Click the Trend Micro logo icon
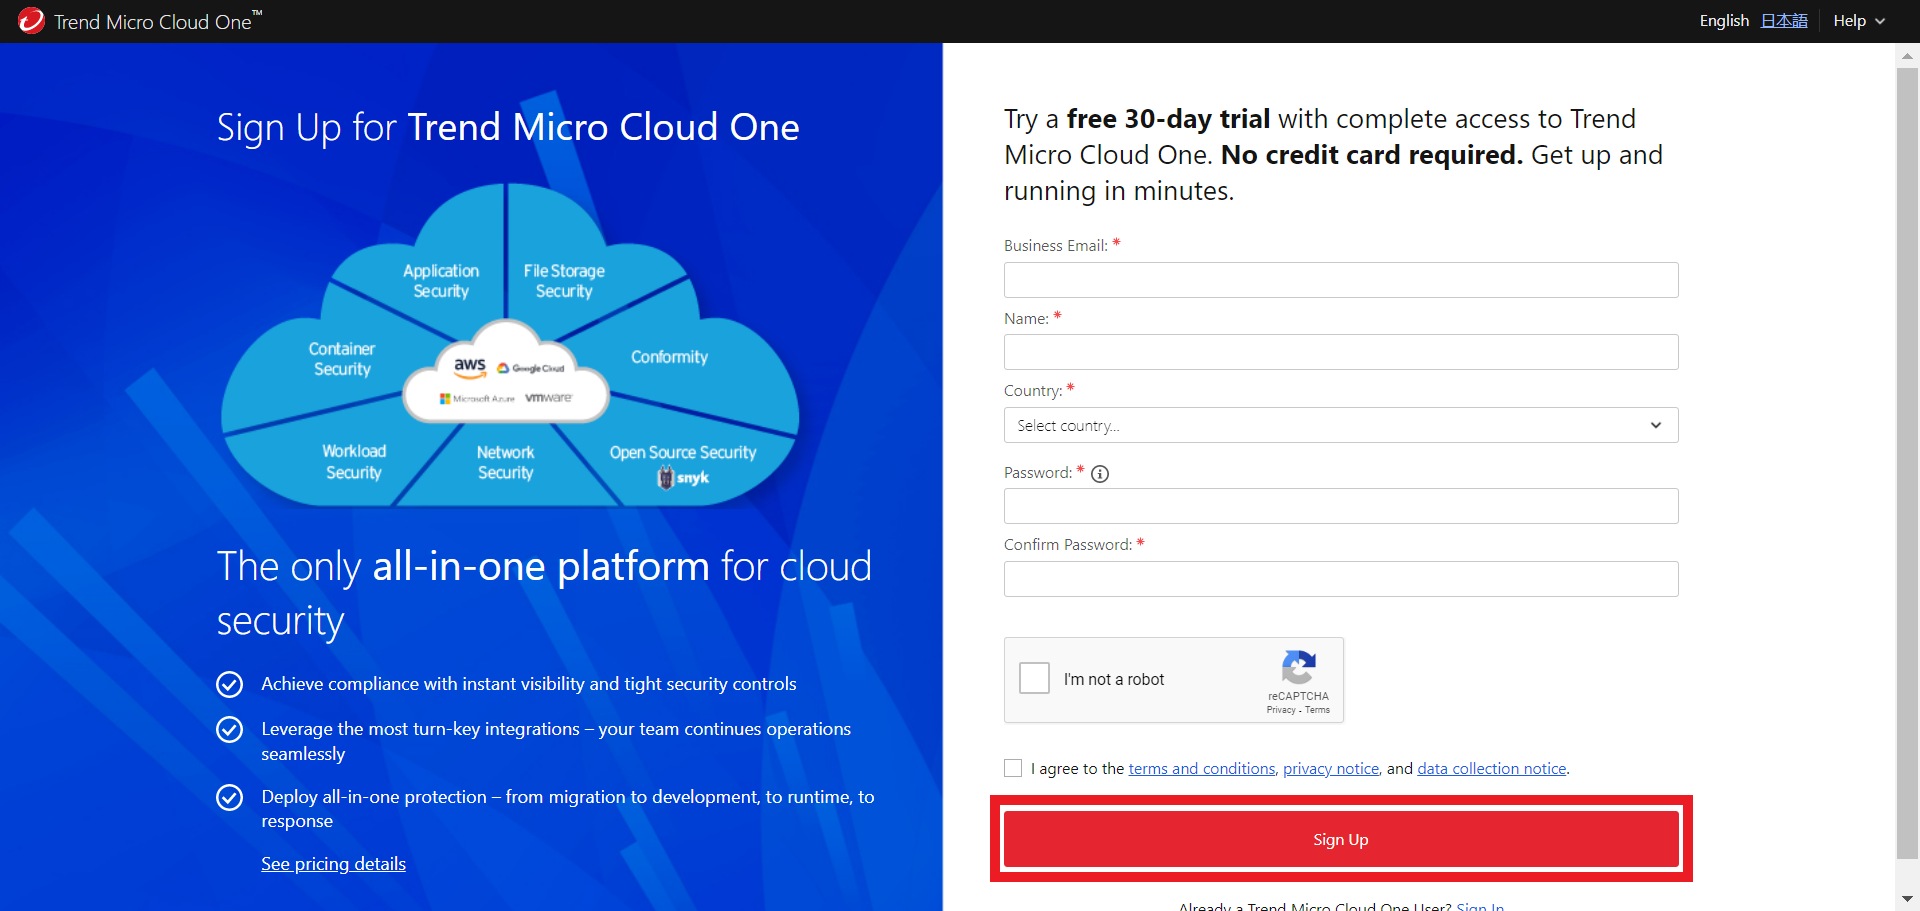 [x=31, y=20]
